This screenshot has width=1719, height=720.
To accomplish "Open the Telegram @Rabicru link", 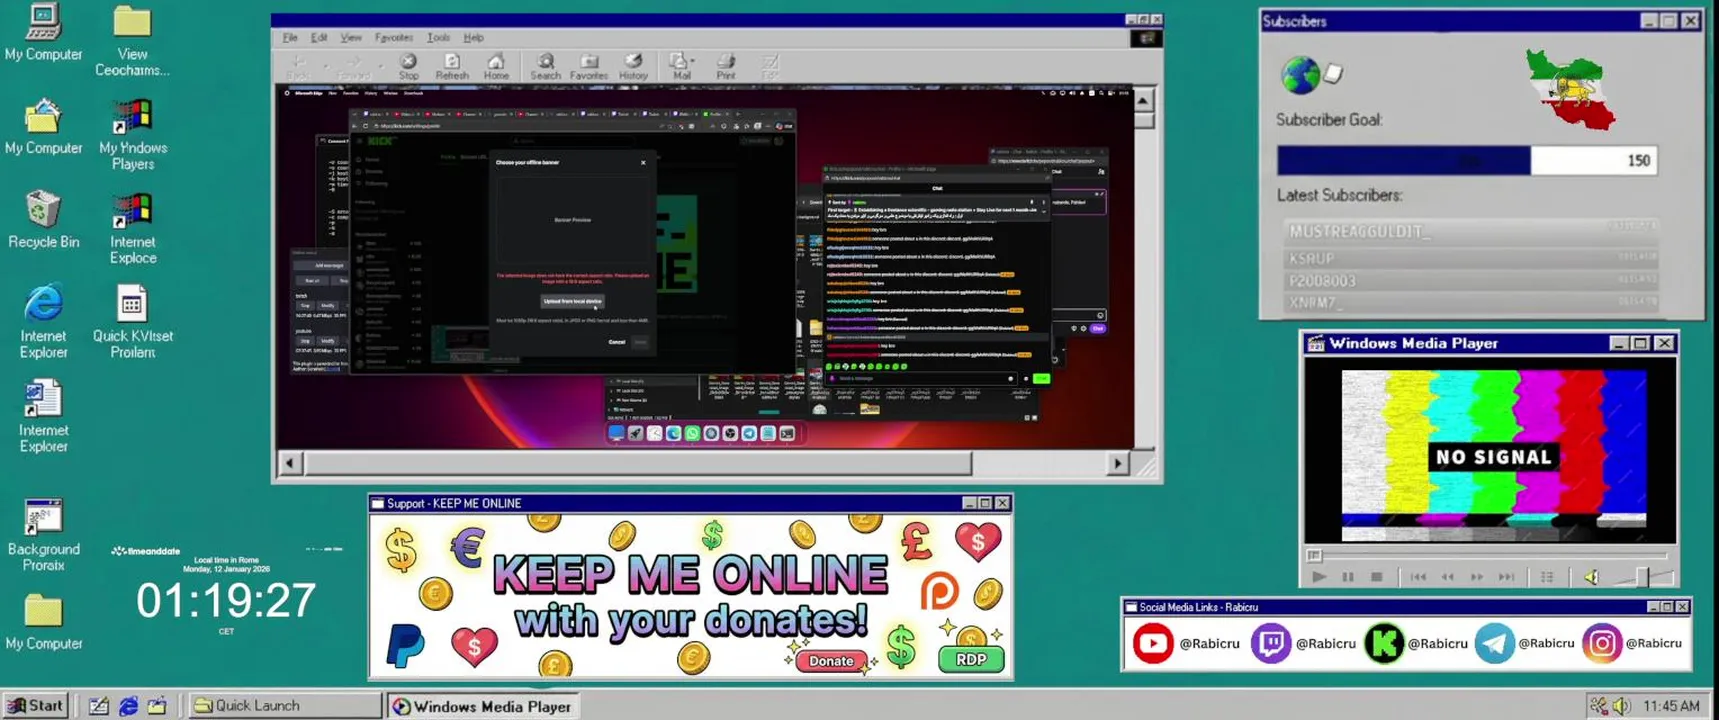I will click(1525, 643).
